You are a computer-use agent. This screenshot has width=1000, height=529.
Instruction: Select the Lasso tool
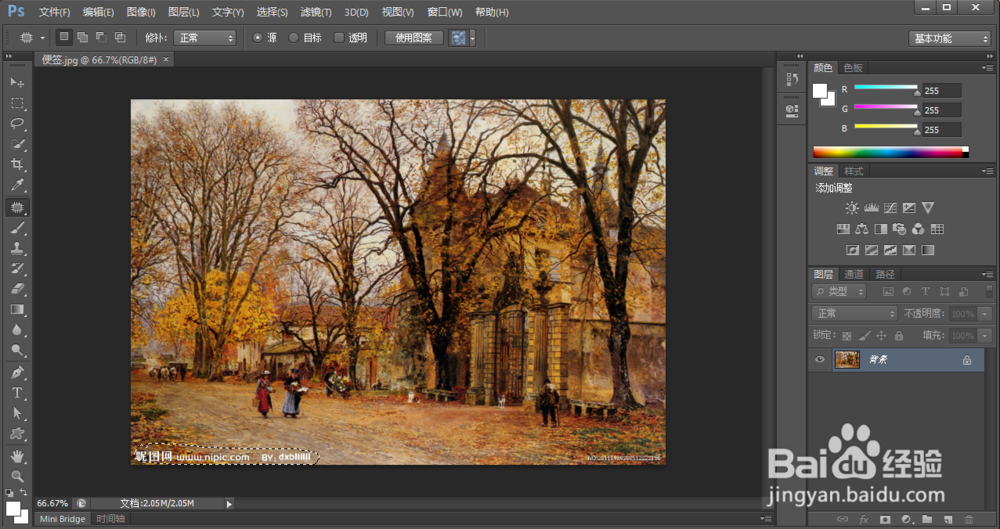pyautogui.click(x=17, y=123)
